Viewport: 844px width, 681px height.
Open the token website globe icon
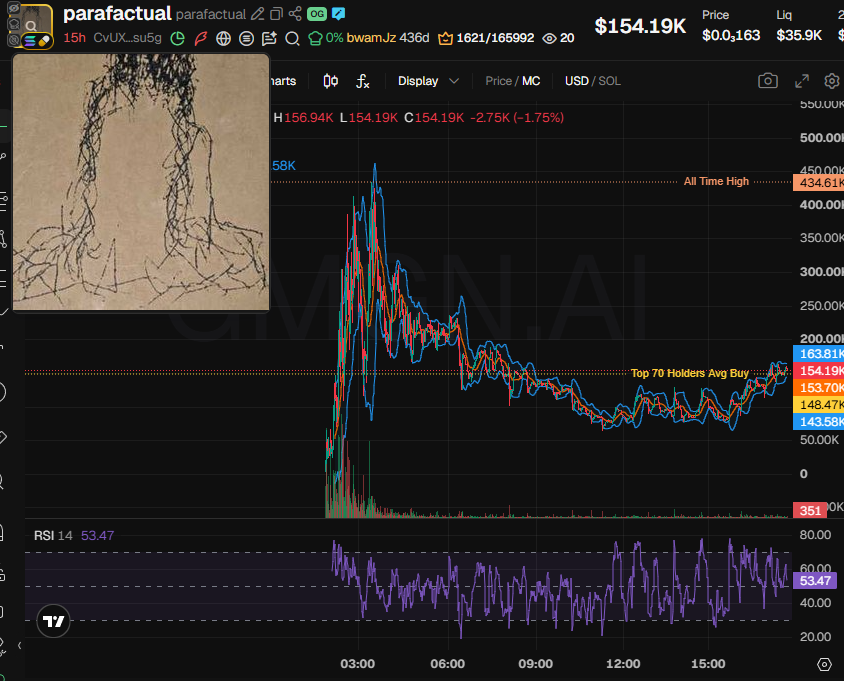pyautogui.click(x=223, y=38)
